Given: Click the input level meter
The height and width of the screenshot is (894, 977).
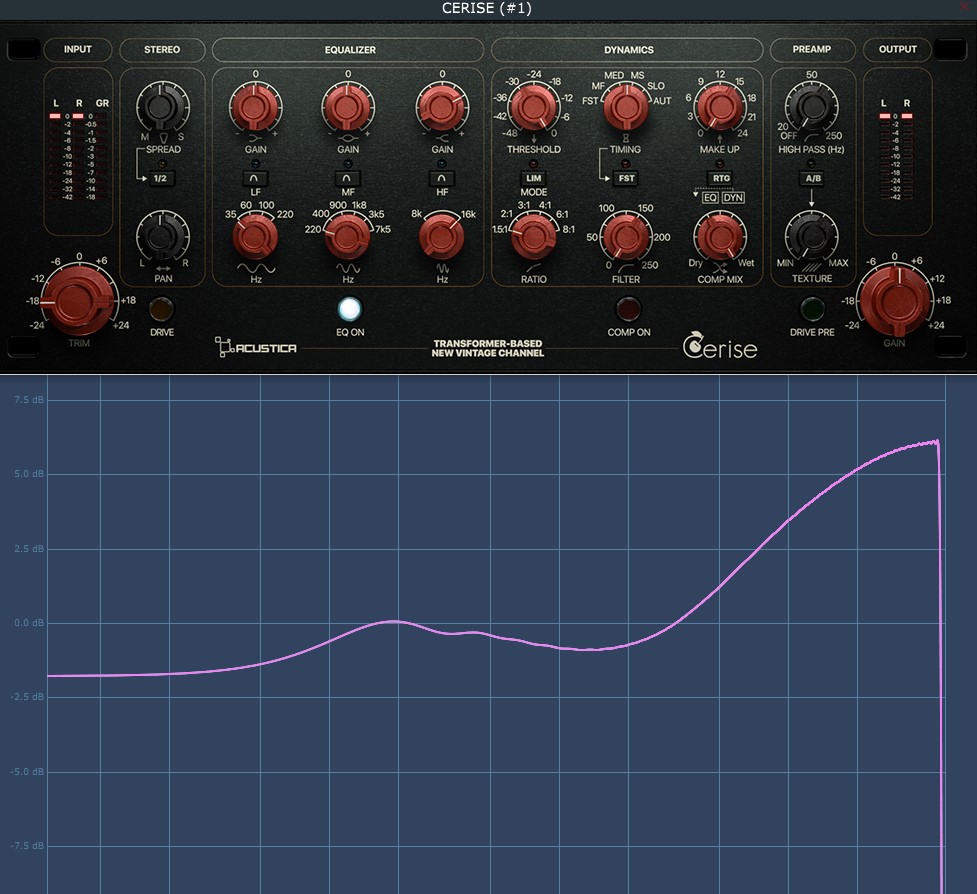Looking at the screenshot, I should tap(67, 157).
